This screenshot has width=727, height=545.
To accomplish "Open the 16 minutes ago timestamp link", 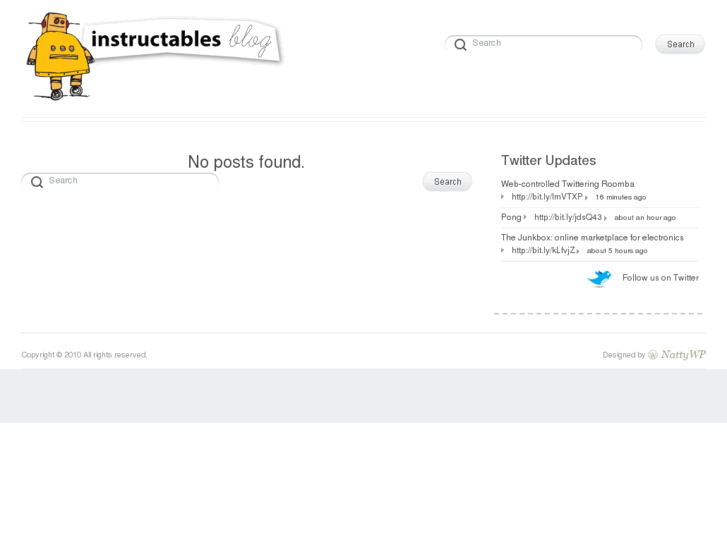I will click(x=620, y=198).
